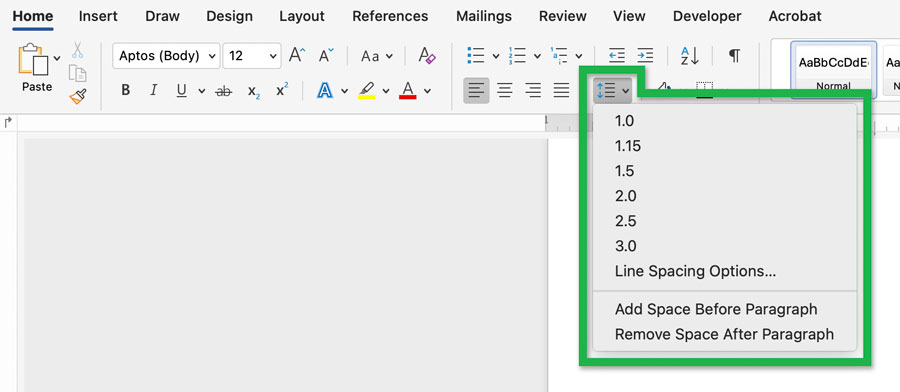Viewport: 900px width, 392px height.
Task: Insert a multilevel list
Action: (x=559, y=56)
